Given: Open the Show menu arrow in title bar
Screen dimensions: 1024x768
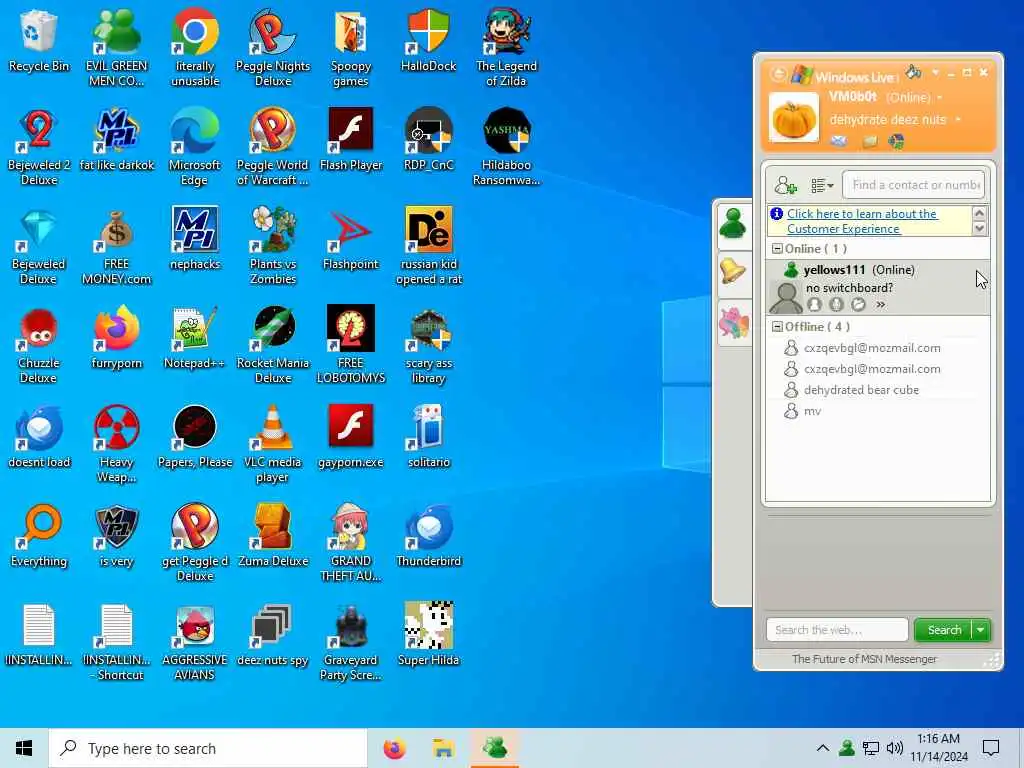Looking at the screenshot, I should click(x=935, y=72).
